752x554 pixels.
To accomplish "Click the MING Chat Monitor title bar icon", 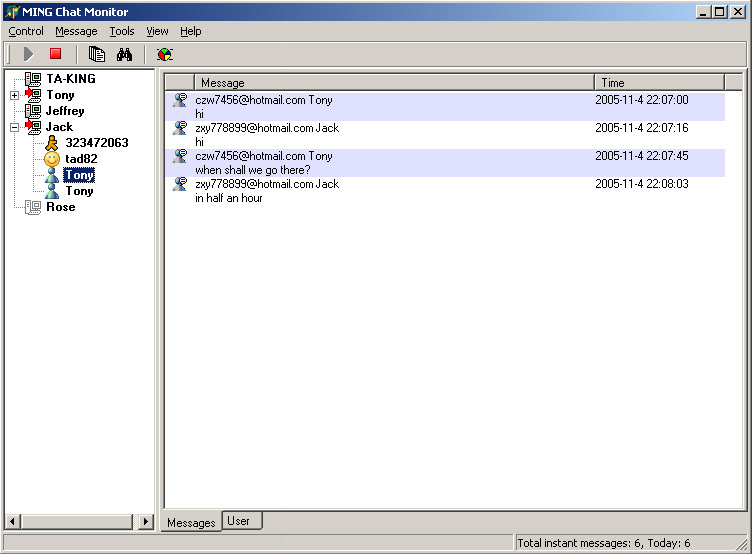I will point(12,12).
